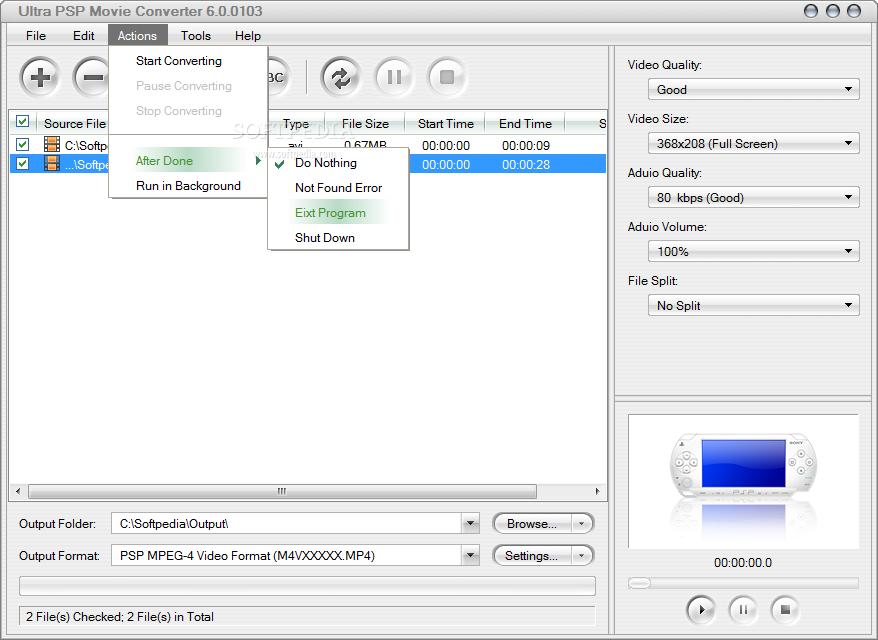This screenshot has width=878, height=640.
Task: Expand the Output Folder path dropdown
Action: point(470,524)
